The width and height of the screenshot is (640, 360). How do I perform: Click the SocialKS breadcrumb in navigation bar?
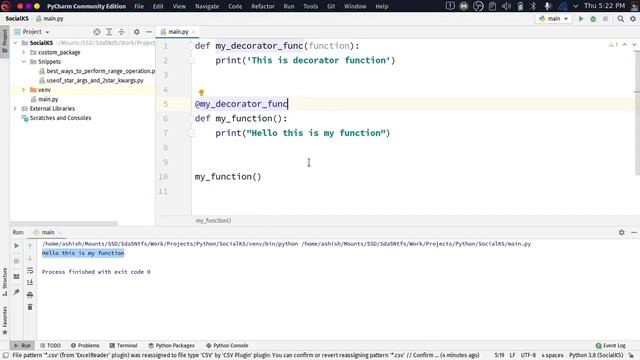tap(17, 19)
